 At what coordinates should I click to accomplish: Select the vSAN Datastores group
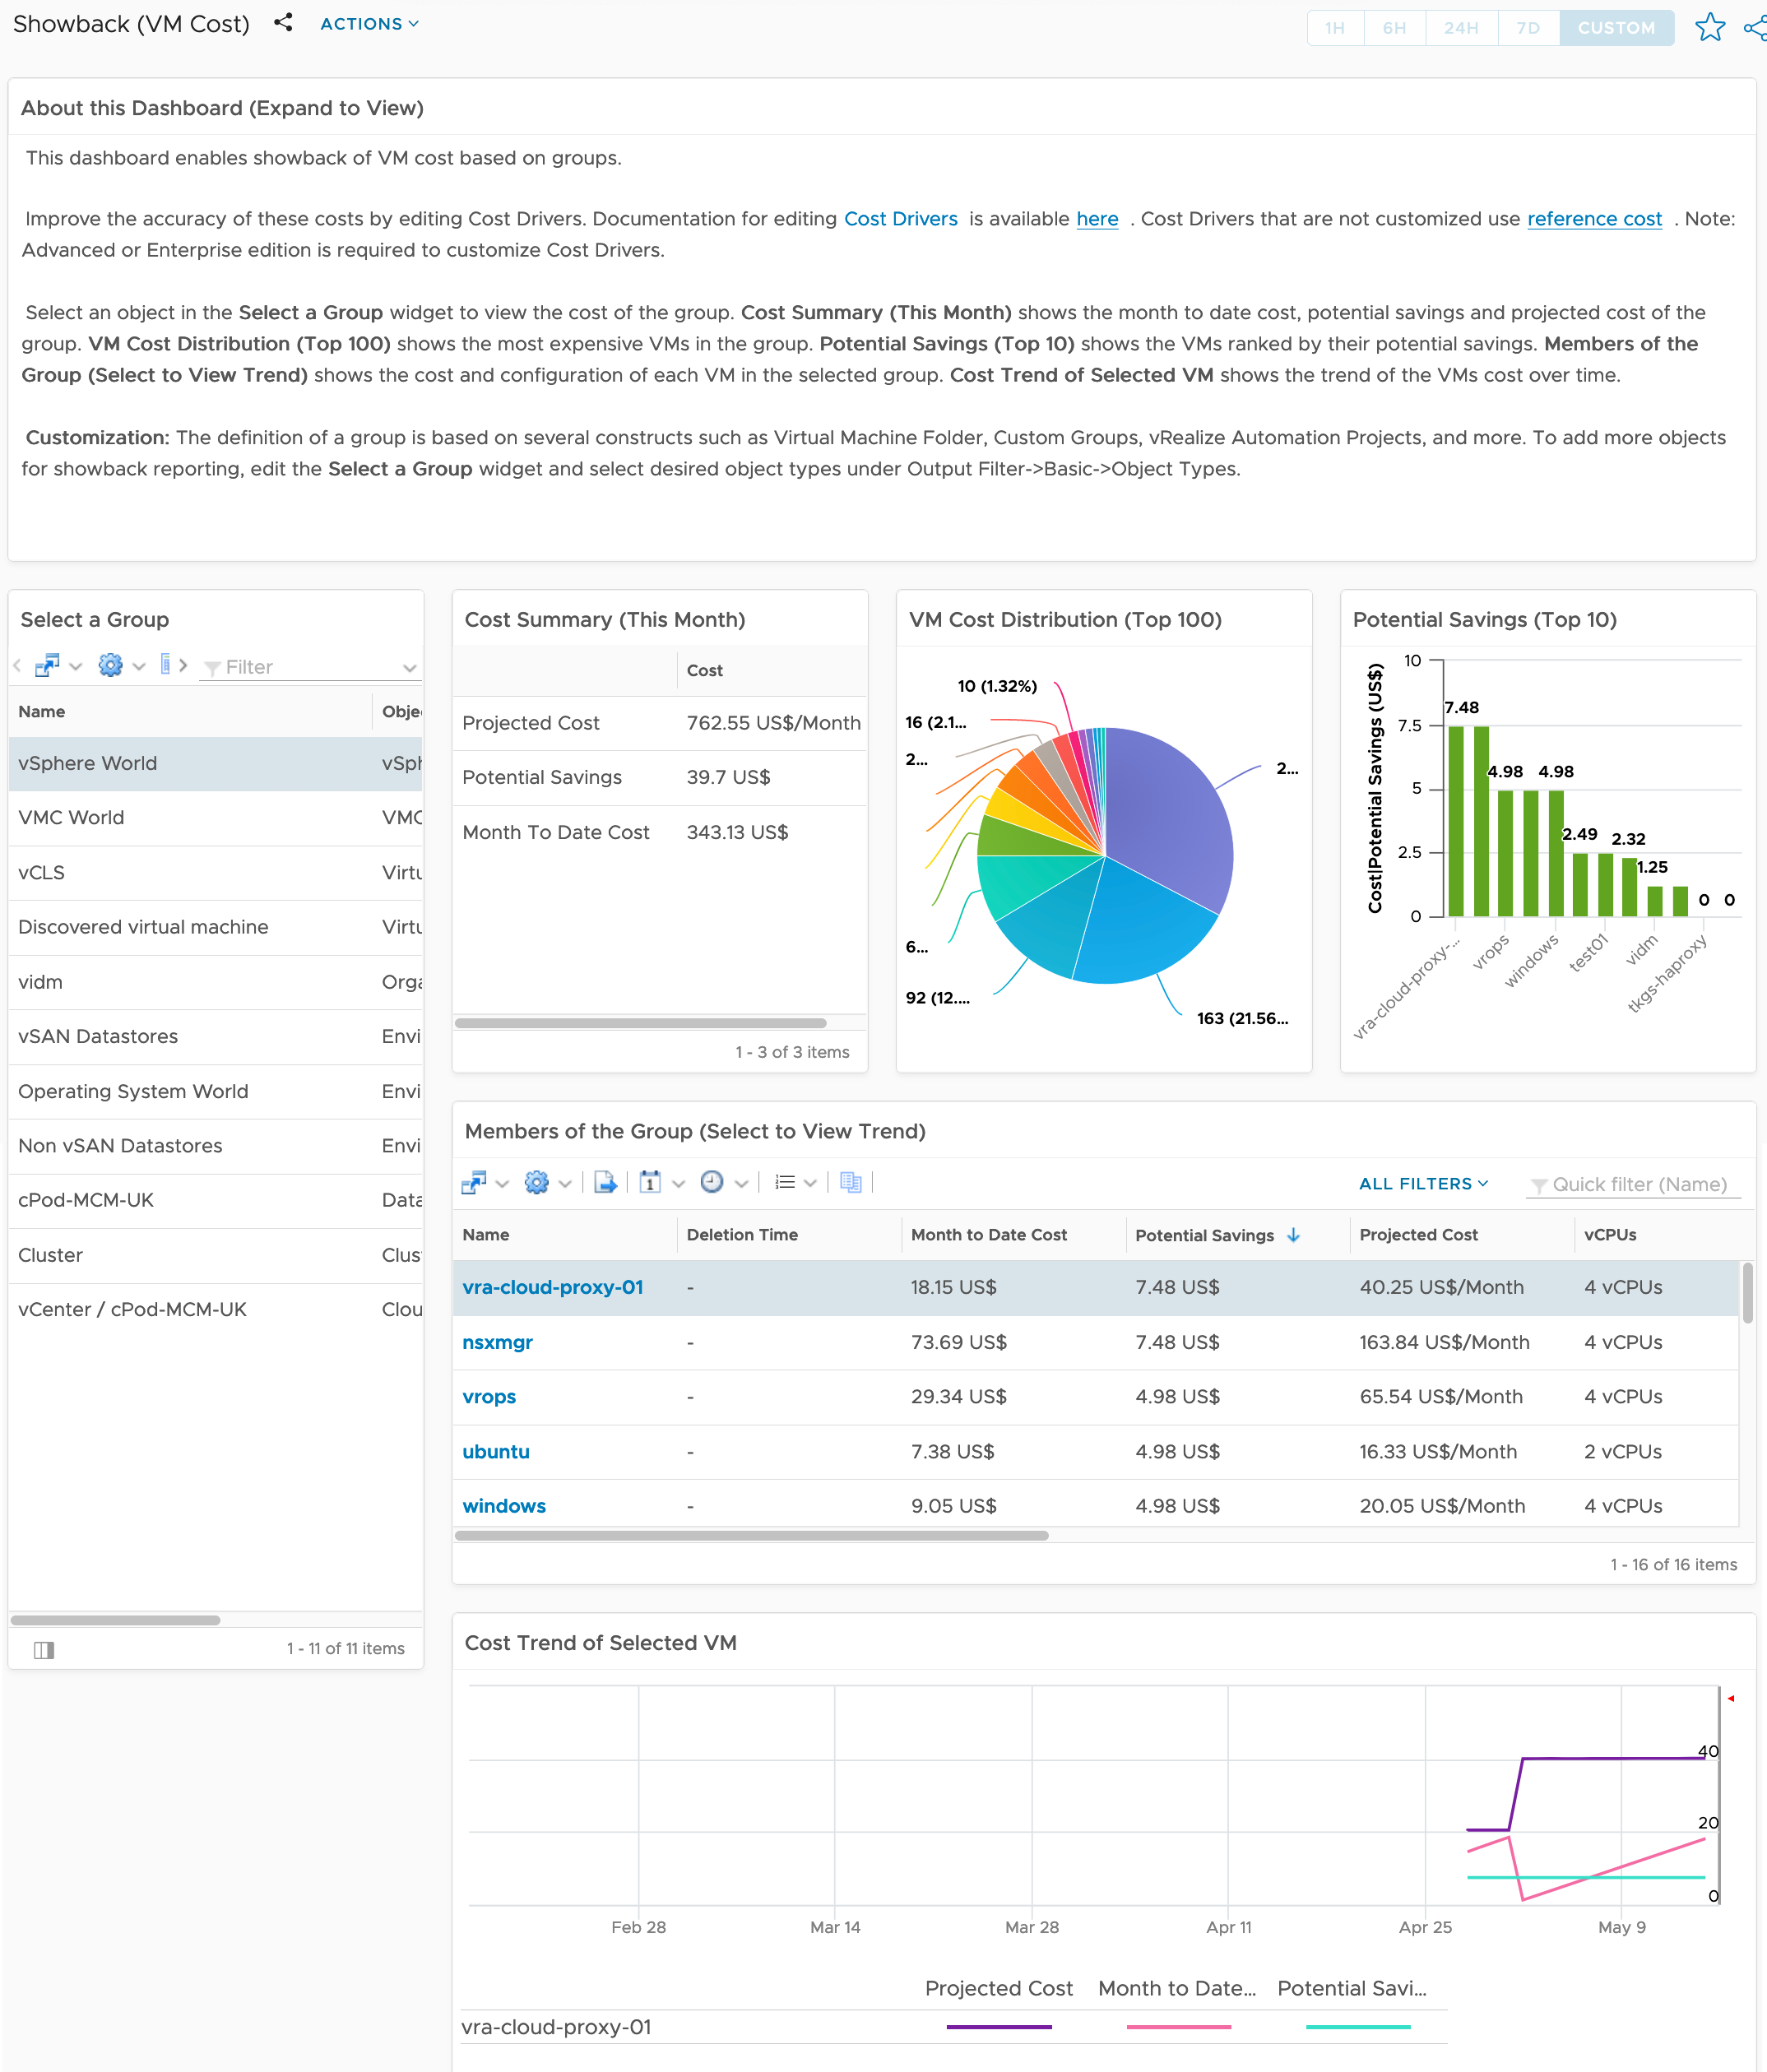215,1037
